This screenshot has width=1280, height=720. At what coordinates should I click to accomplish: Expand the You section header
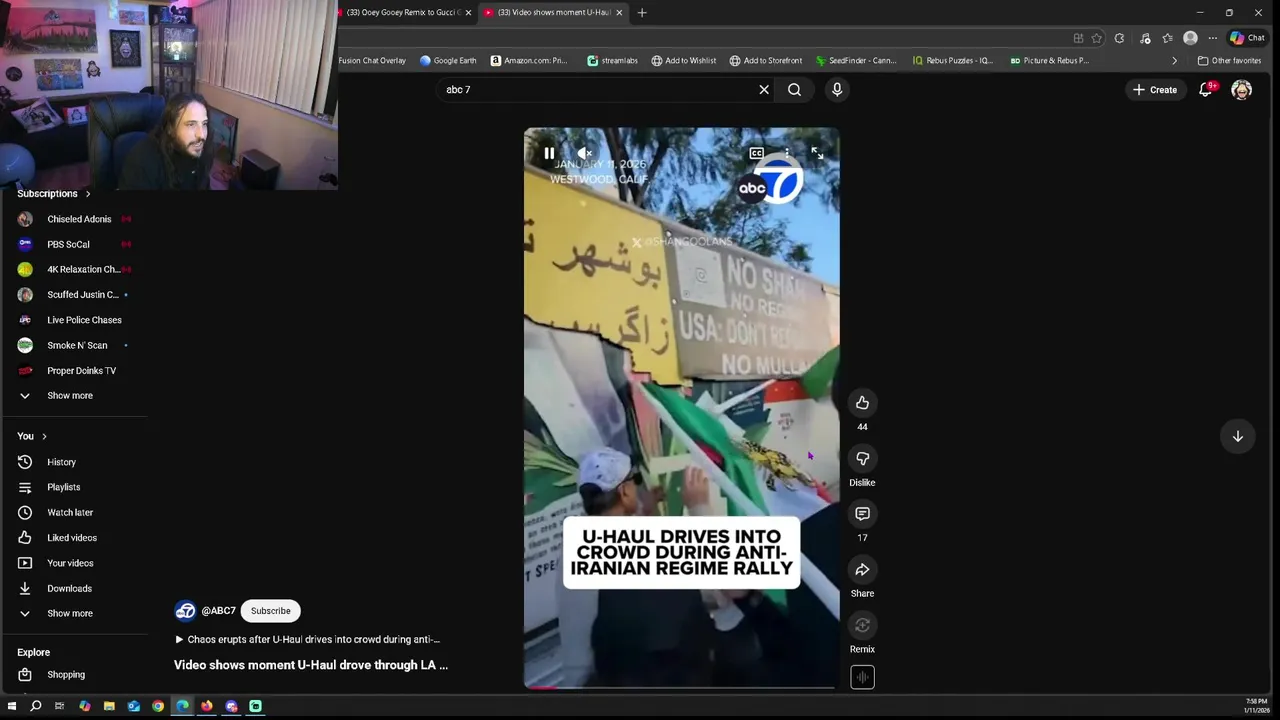tap(32, 436)
